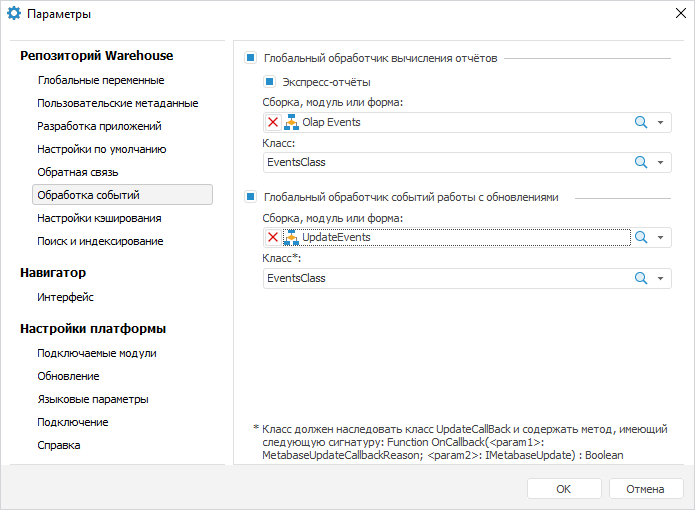Expand the UpdateEvents dropdown list

point(661,237)
